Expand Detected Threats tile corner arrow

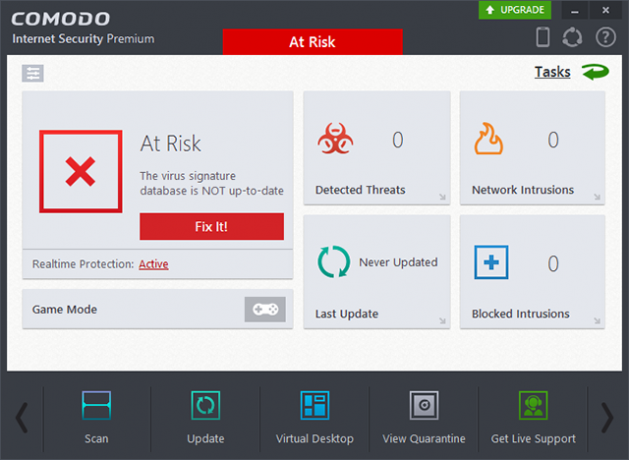(442, 197)
